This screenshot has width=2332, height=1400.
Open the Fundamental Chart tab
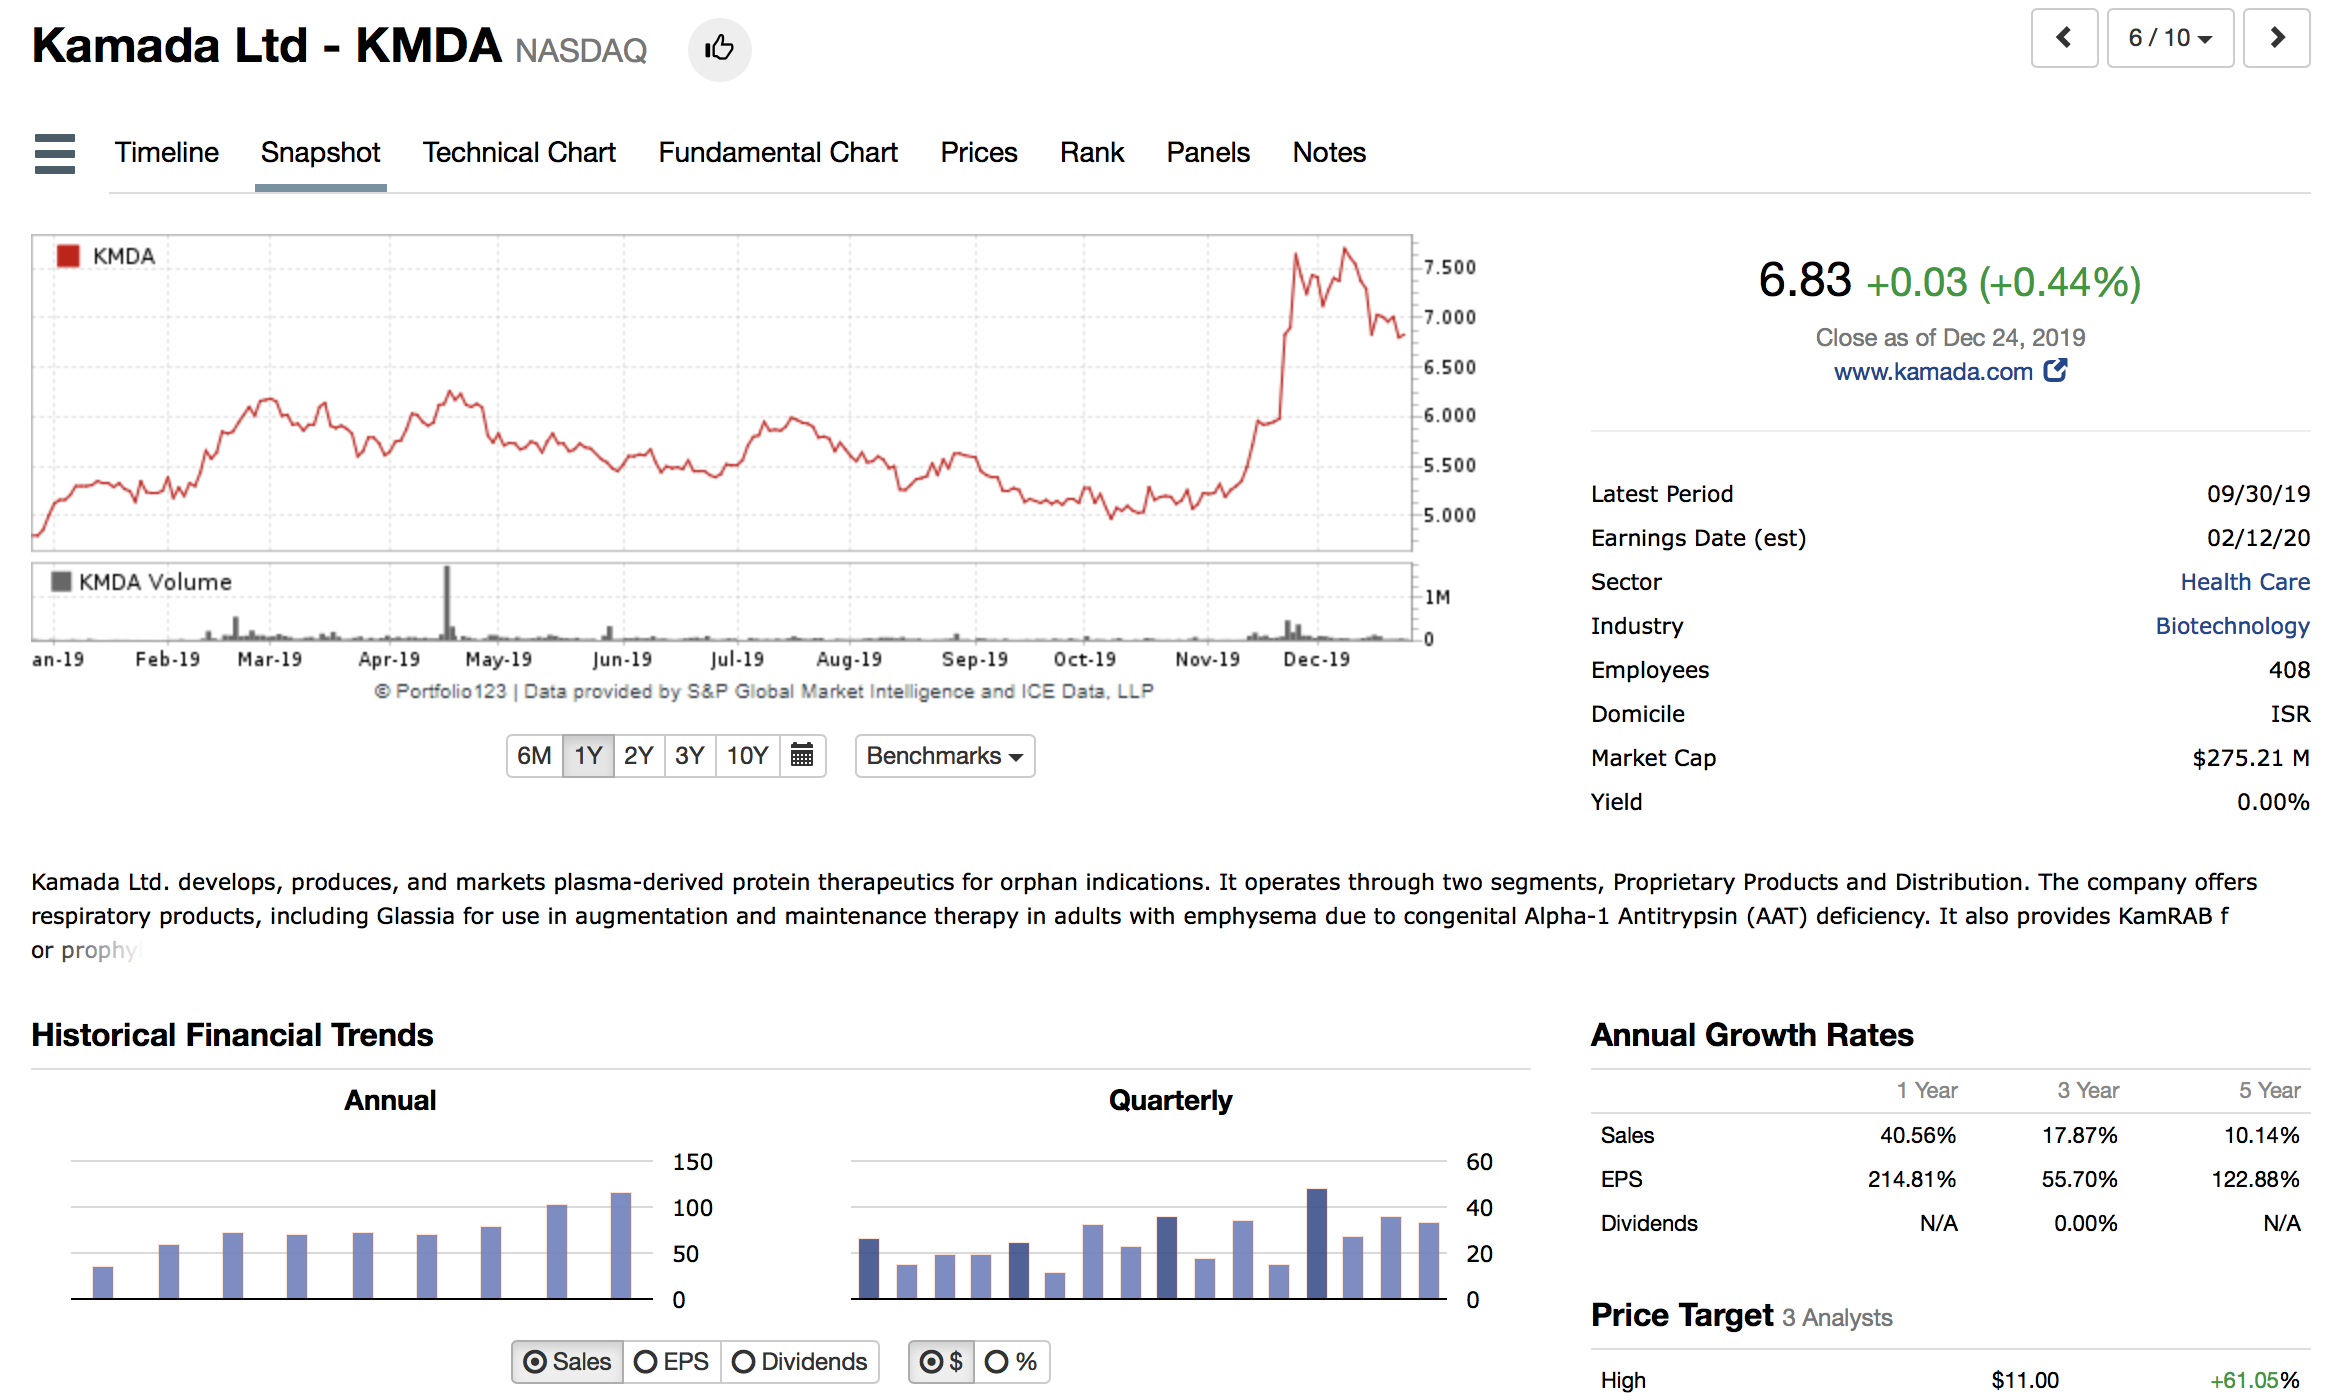point(777,152)
